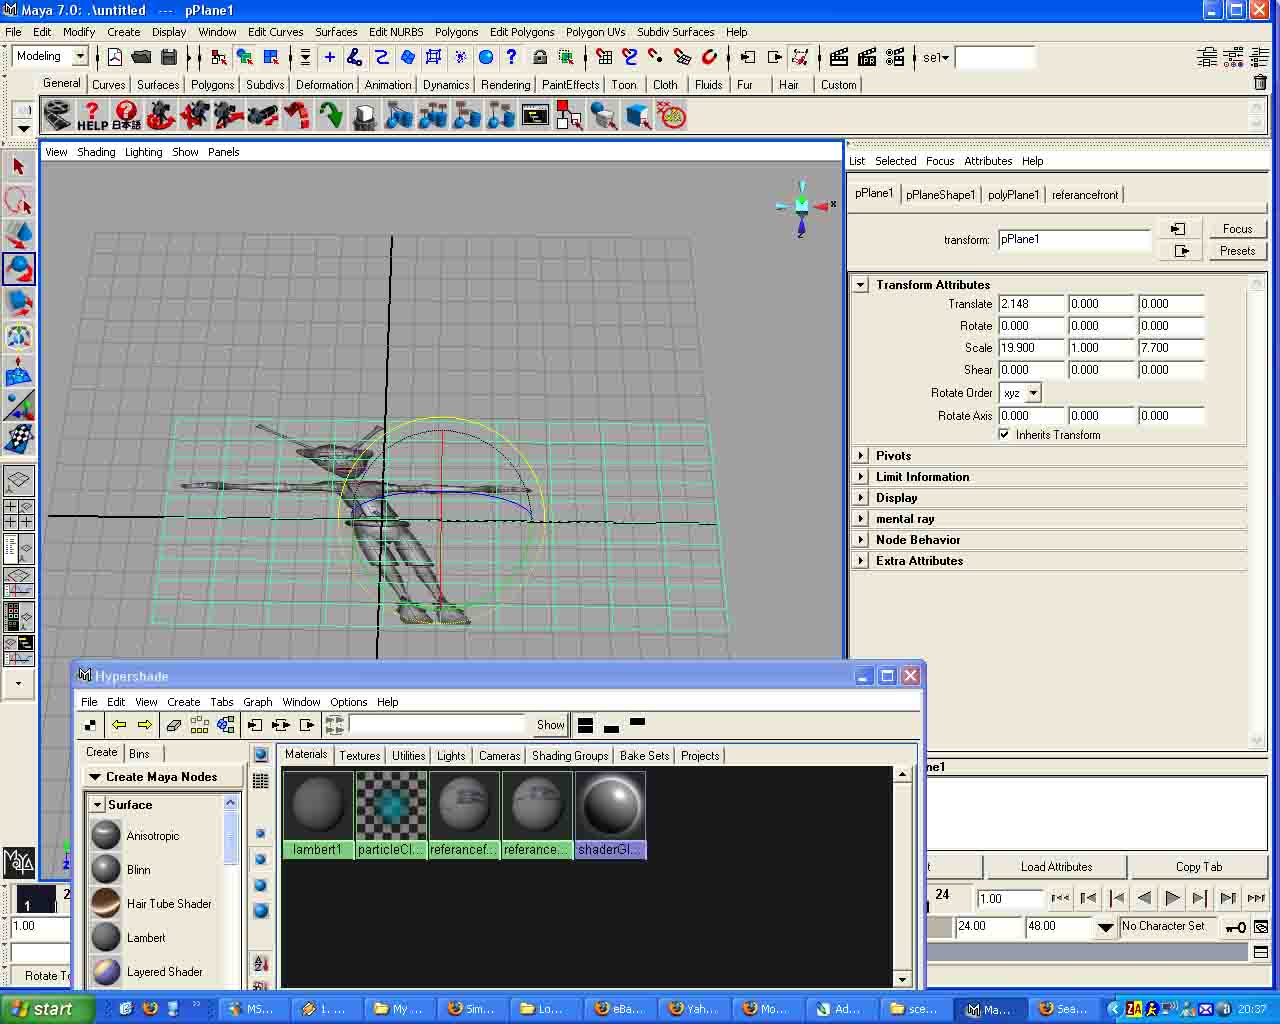
Task: Activate the Lasso selection tool
Action: (18, 201)
